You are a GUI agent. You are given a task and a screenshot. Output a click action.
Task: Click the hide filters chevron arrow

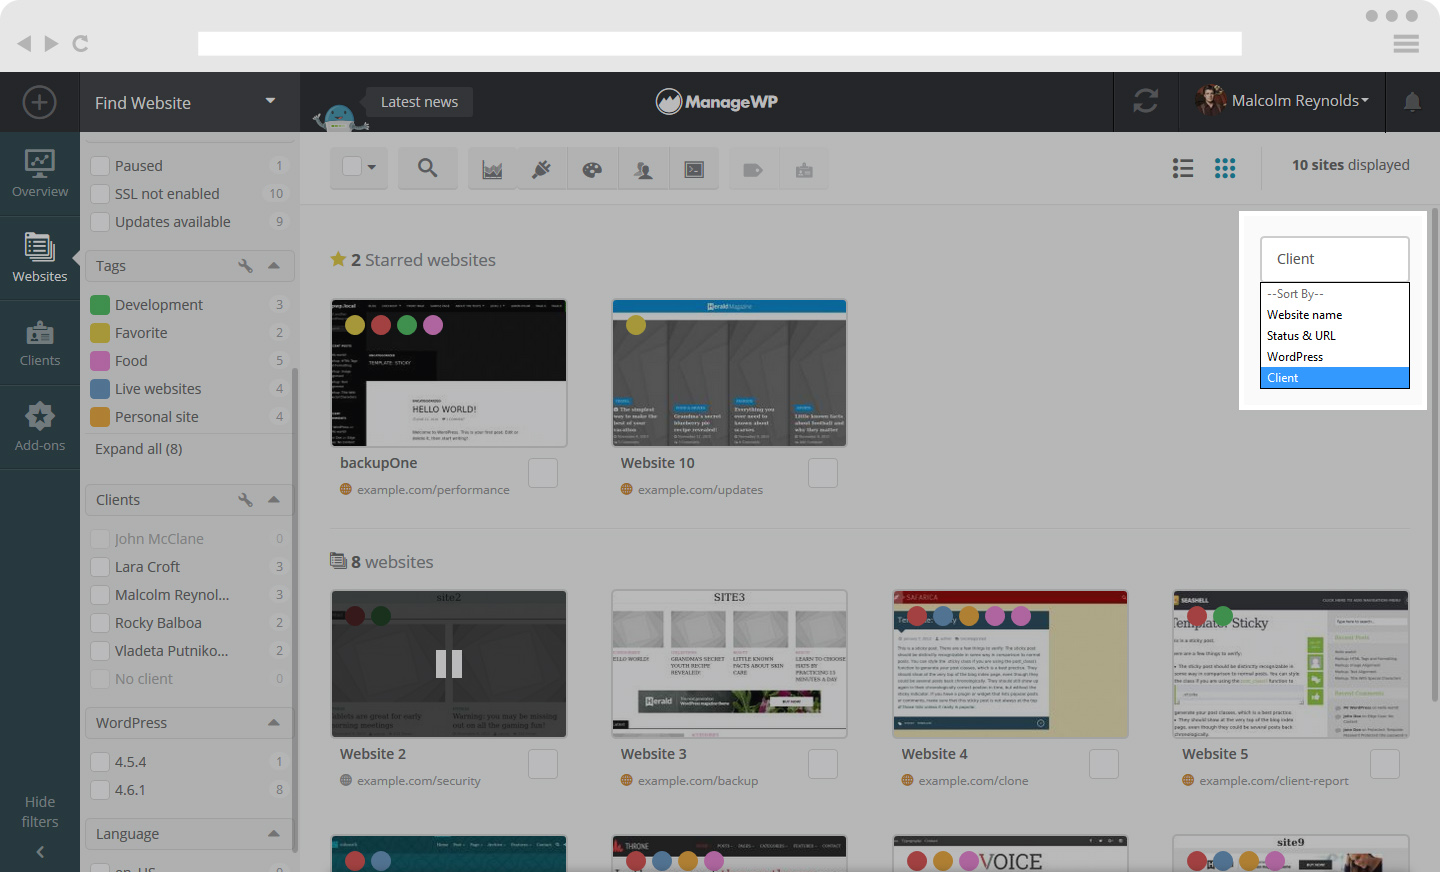pos(40,852)
